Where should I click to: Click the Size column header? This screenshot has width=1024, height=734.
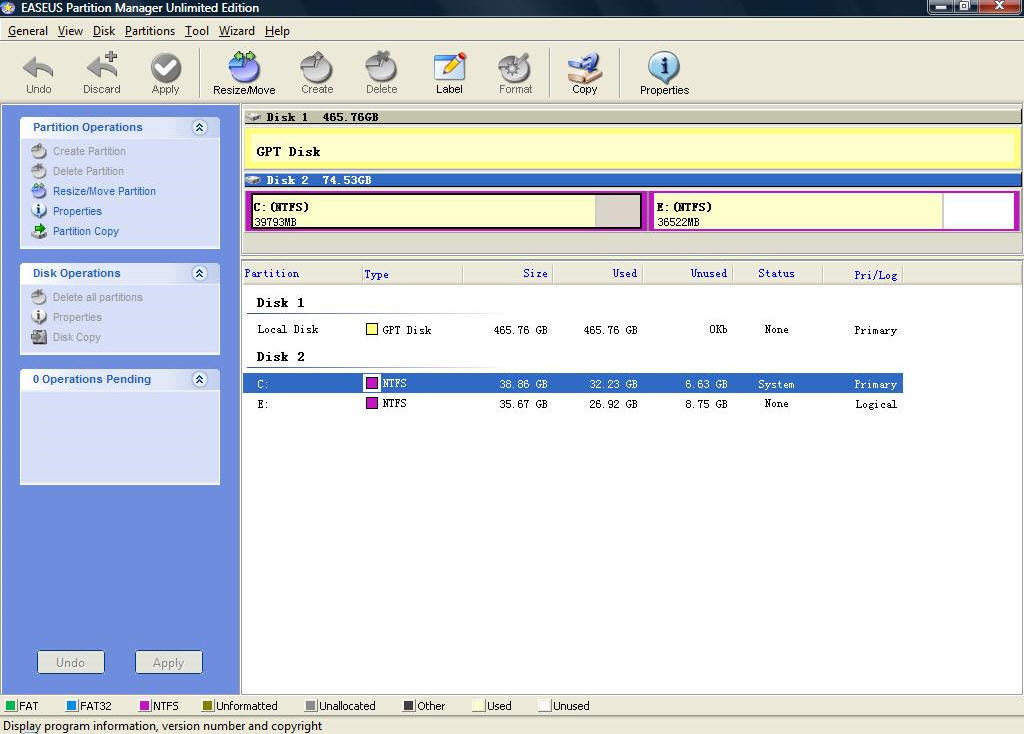pyautogui.click(x=507, y=274)
